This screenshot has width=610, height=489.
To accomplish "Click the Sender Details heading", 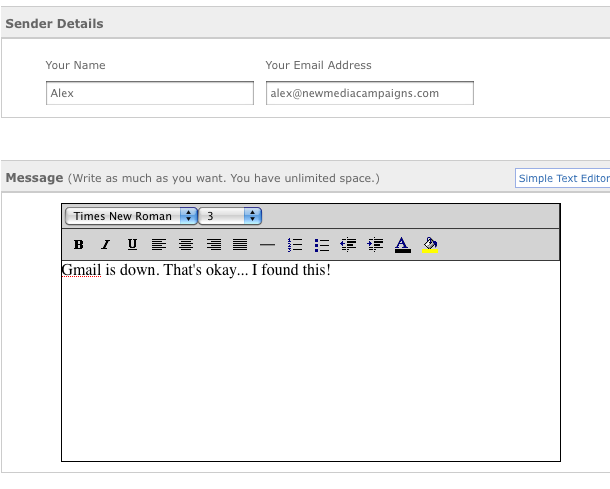I will coord(54,24).
